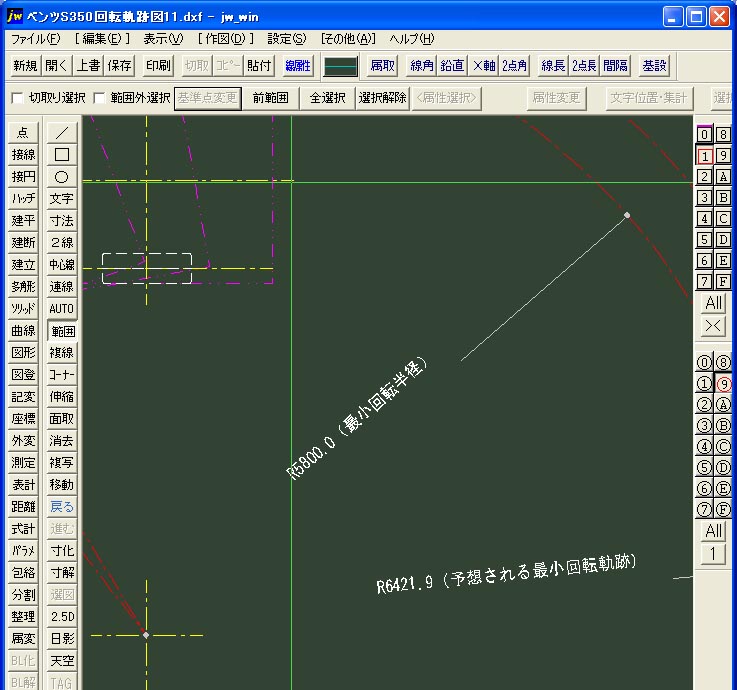Viewport: 737px width, 690px height.
Task: Toggle circled layer group F
Action: pos(723,509)
